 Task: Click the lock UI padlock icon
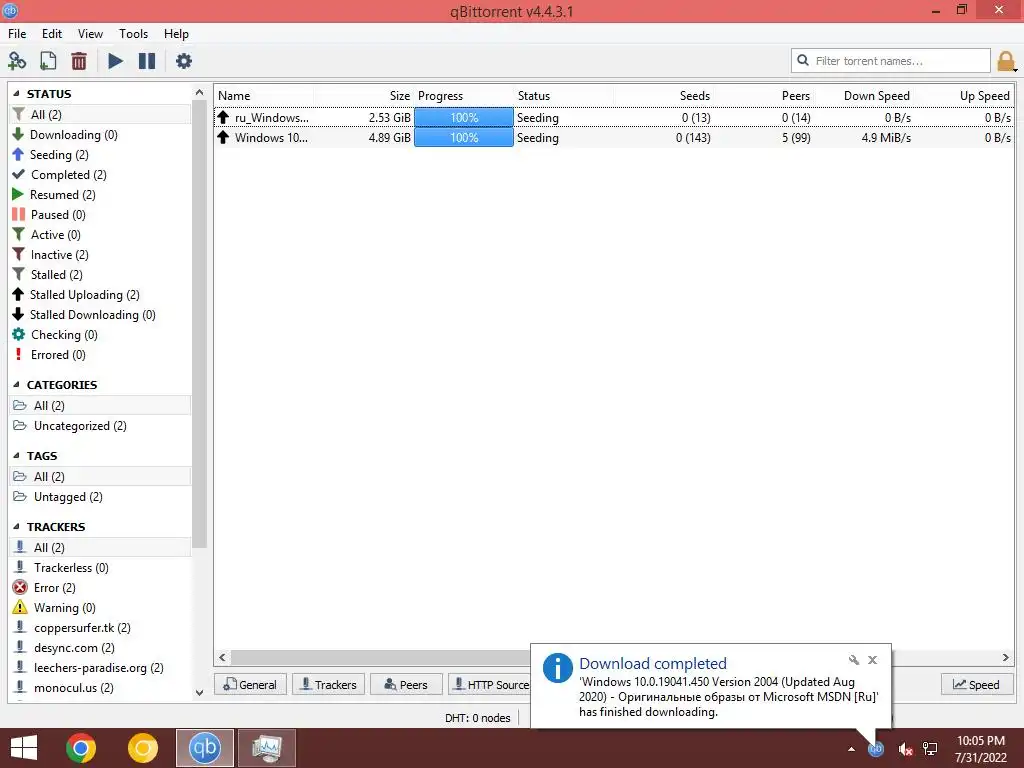pos(1006,61)
